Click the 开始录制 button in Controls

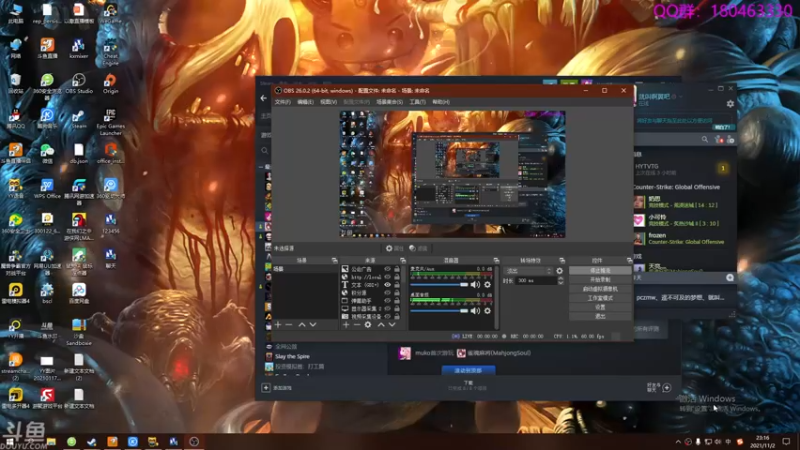[600, 280]
